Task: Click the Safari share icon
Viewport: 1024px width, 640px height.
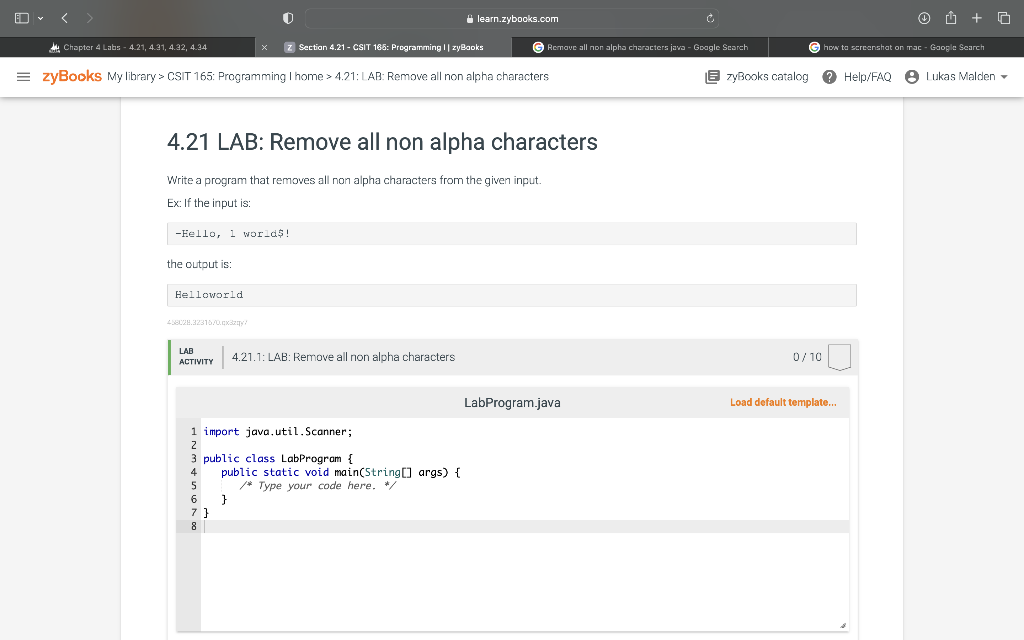Action: tap(949, 17)
